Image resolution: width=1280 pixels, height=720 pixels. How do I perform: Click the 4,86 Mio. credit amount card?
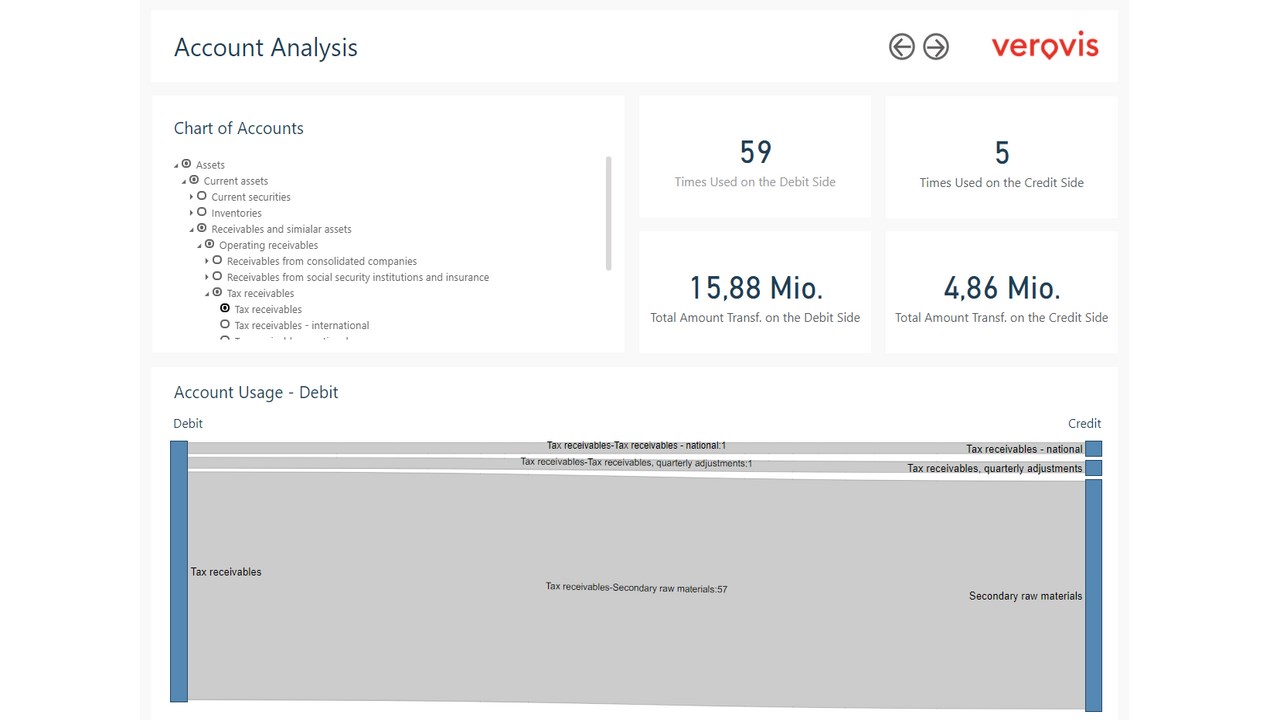pos(1002,292)
